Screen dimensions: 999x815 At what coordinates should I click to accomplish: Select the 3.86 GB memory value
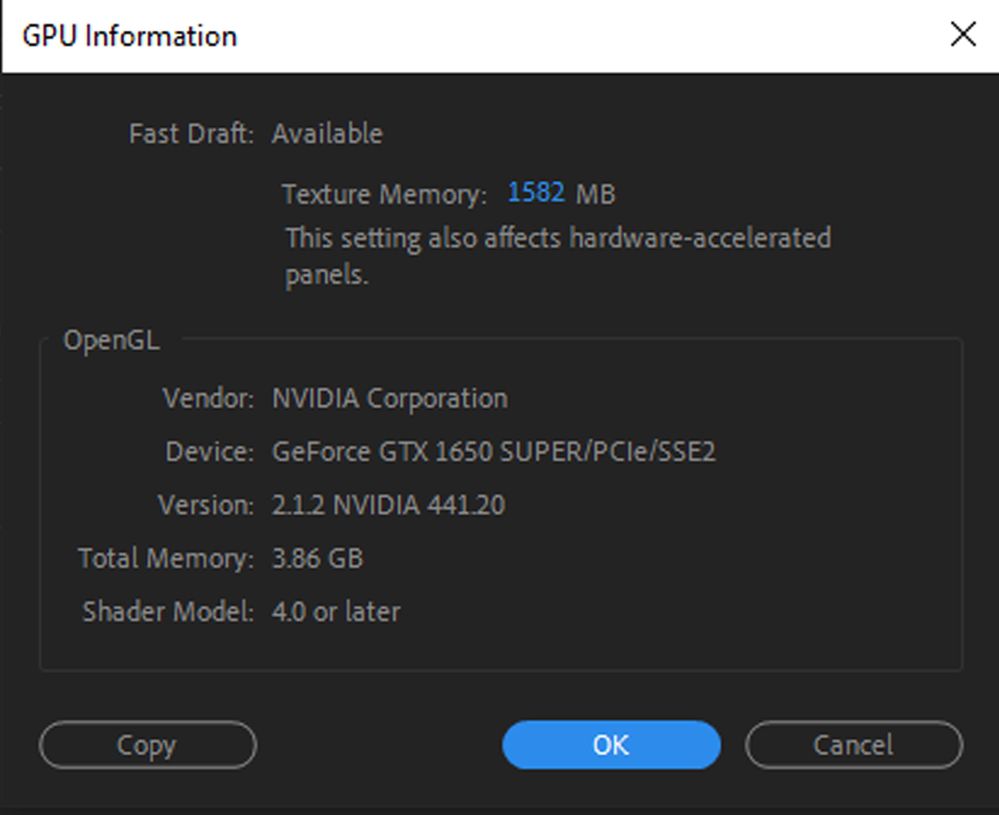click(x=317, y=558)
